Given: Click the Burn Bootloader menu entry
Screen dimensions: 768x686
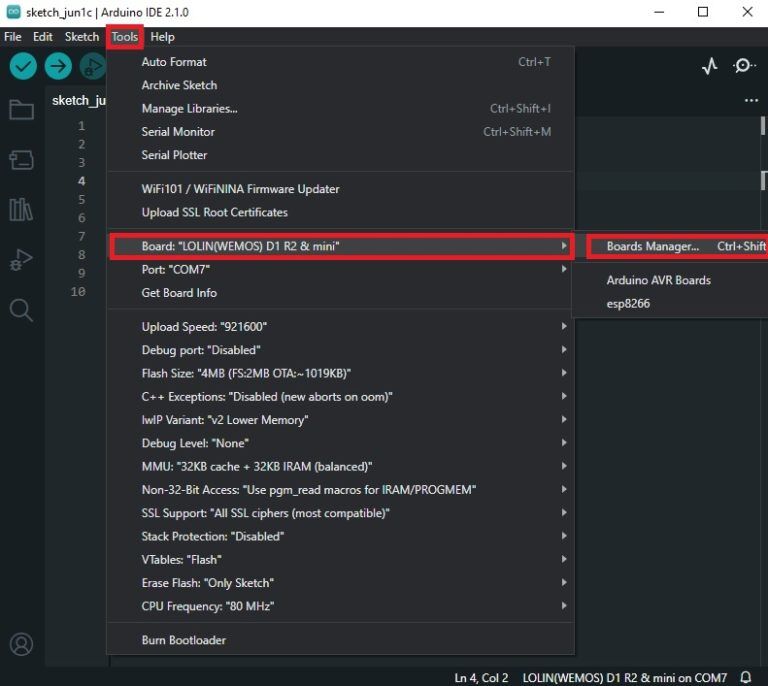Looking at the screenshot, I should coord(184,640).
